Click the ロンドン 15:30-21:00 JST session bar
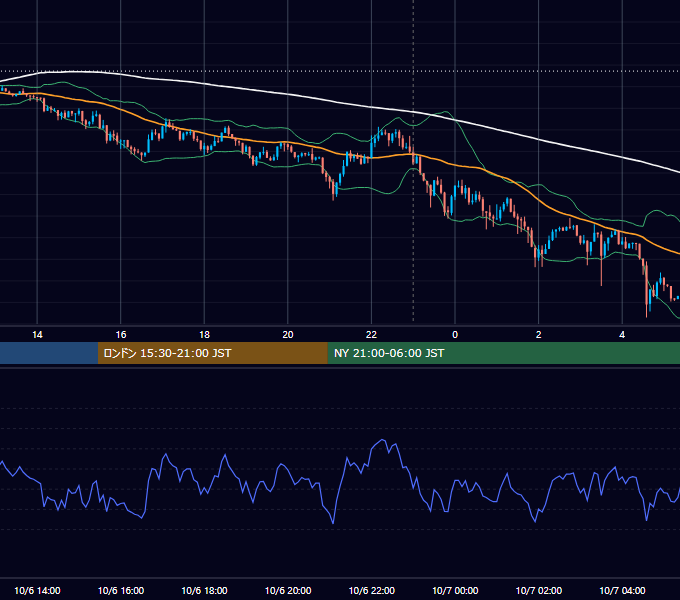The width and height of the screenshot is (680, 600). click(212, 353)
